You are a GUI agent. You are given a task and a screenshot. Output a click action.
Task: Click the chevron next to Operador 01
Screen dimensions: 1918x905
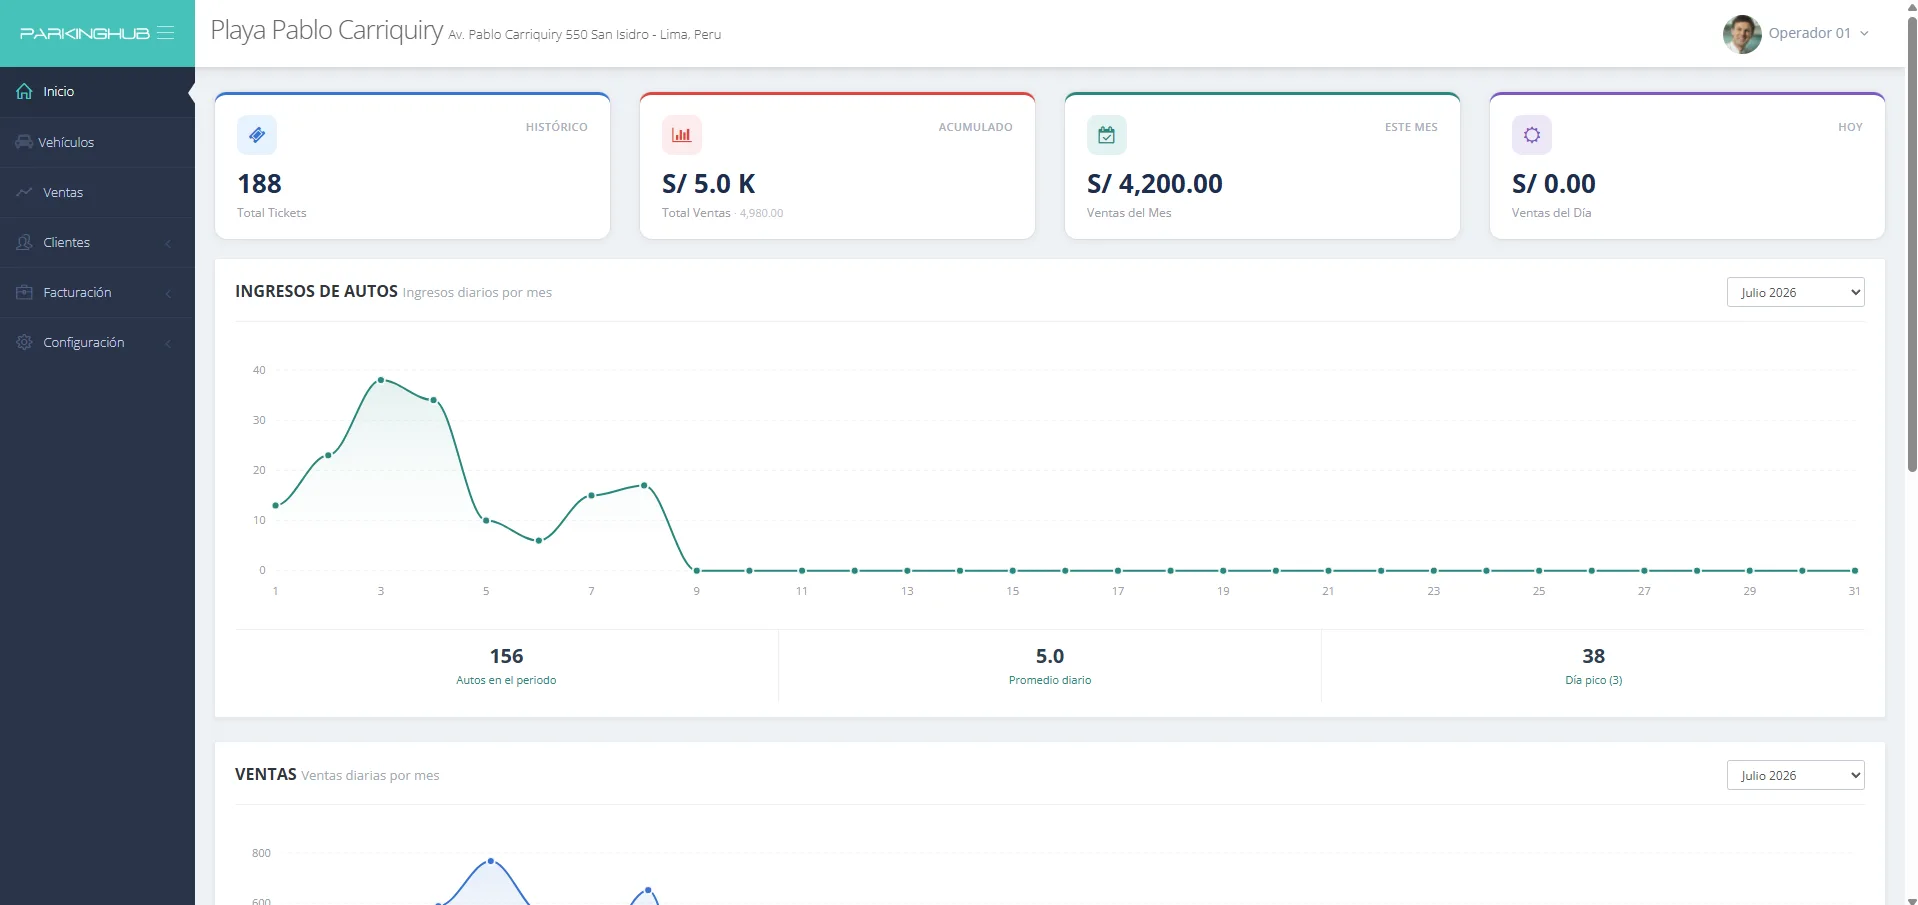click(1864, 34)
